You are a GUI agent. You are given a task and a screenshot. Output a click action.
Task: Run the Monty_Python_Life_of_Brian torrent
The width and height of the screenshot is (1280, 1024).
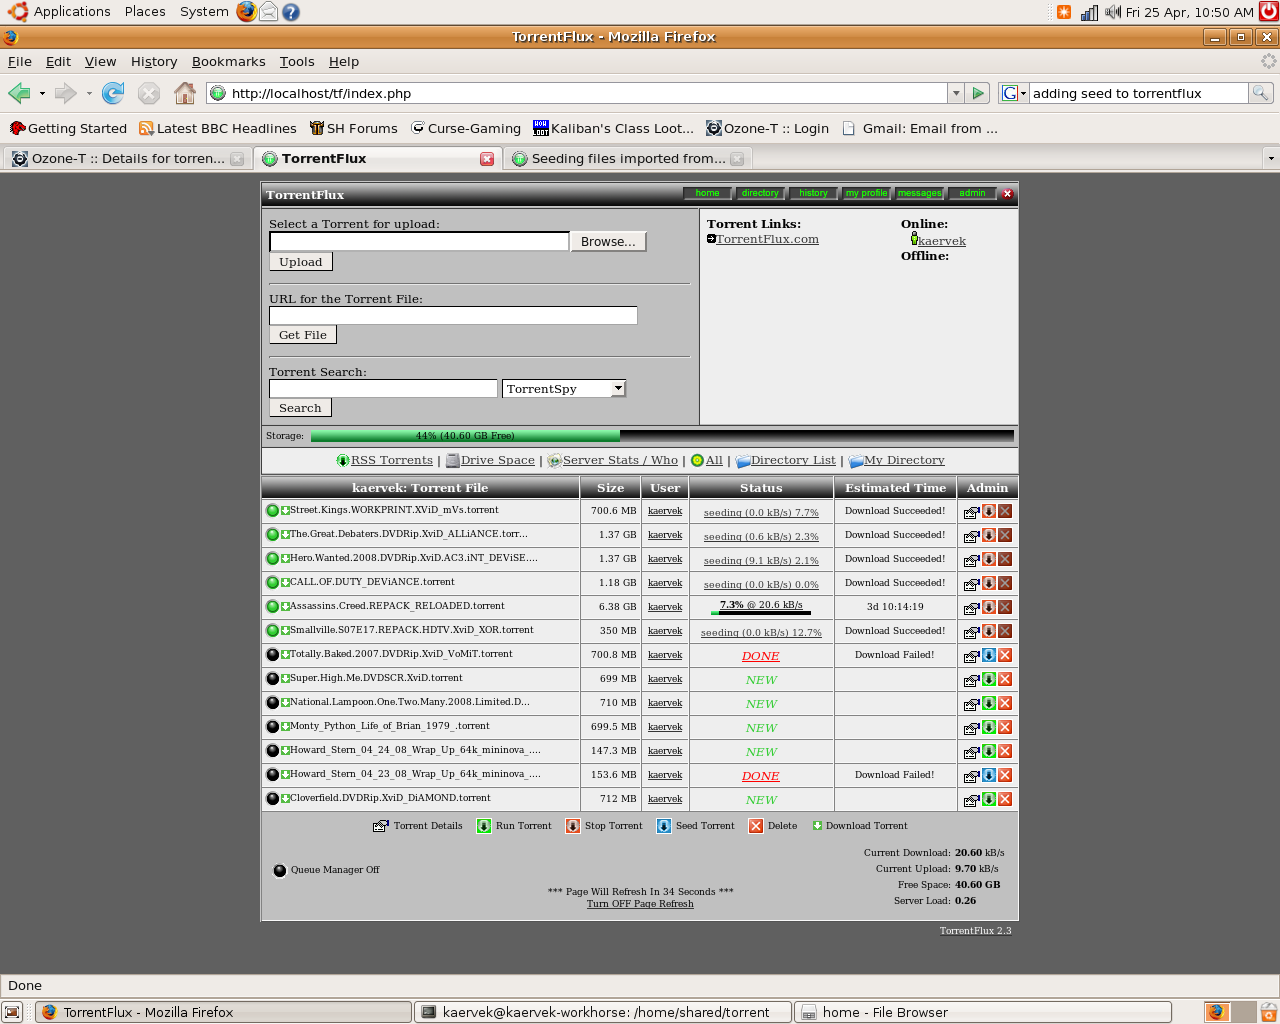coord(988,727)
